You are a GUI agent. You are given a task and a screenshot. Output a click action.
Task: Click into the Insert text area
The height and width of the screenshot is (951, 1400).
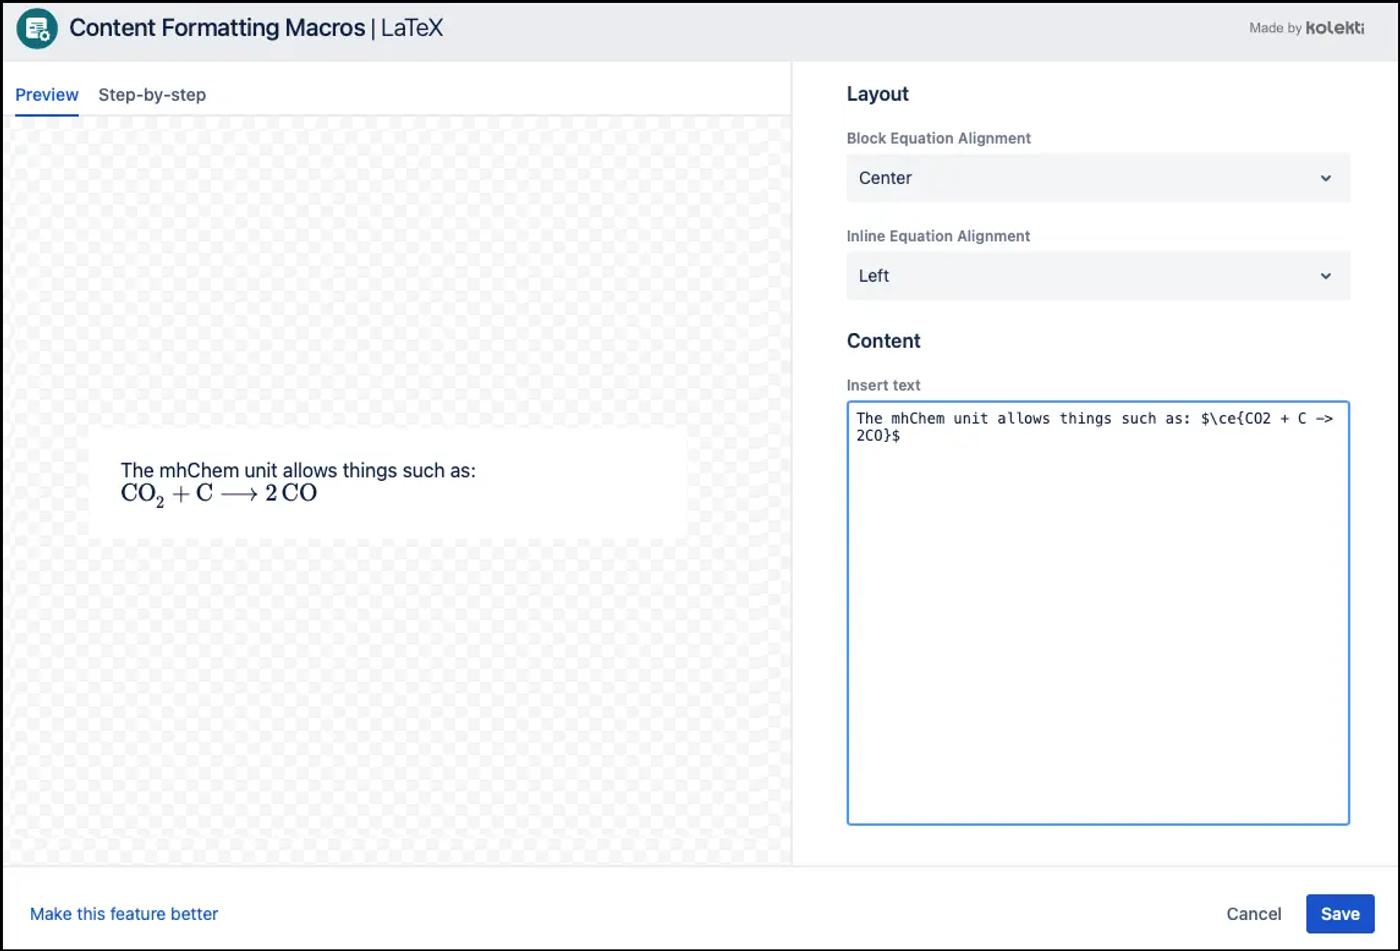(x=1098, y=613)
